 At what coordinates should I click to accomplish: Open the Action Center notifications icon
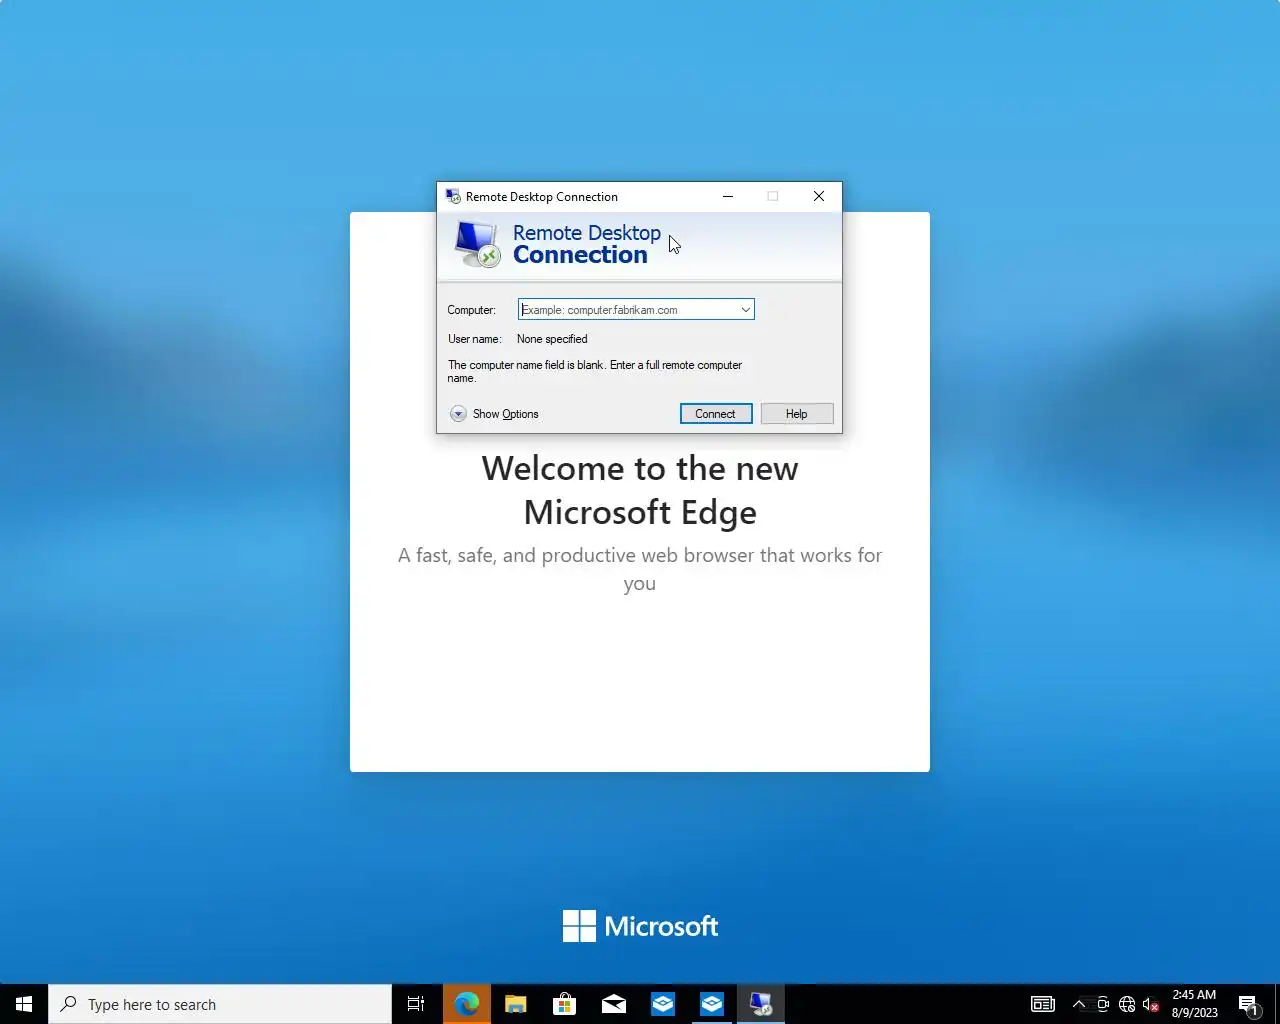point(1249,1004)
